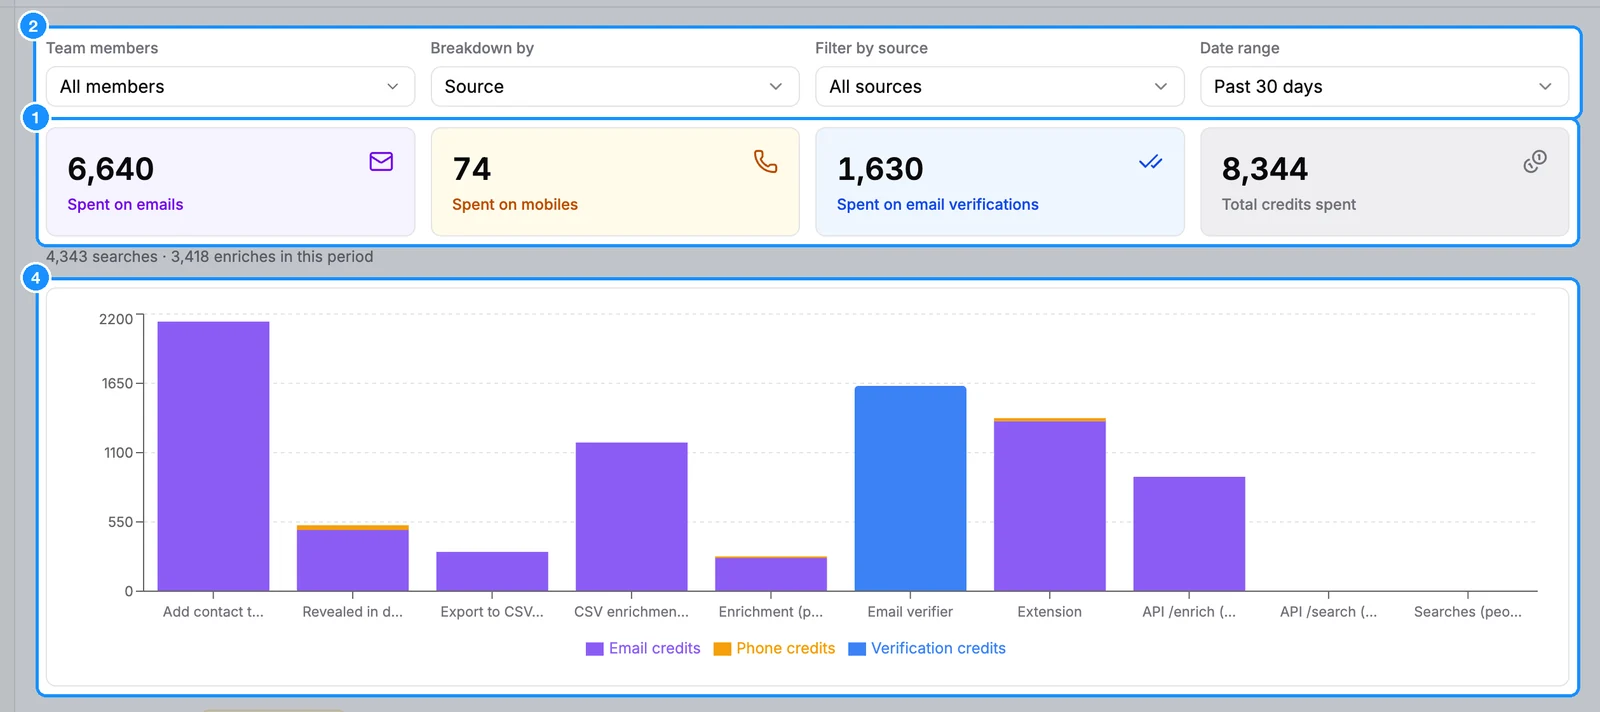
Task: Open the Team members dropdown
Action: click(230, 87)
